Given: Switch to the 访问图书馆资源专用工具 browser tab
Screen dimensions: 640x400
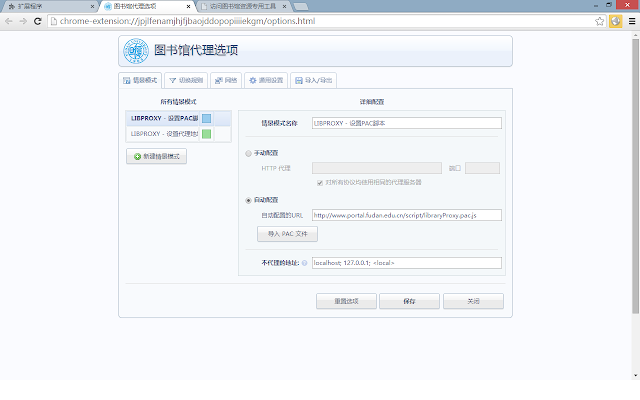Looking at the screenshot, I should coord(243,6).
